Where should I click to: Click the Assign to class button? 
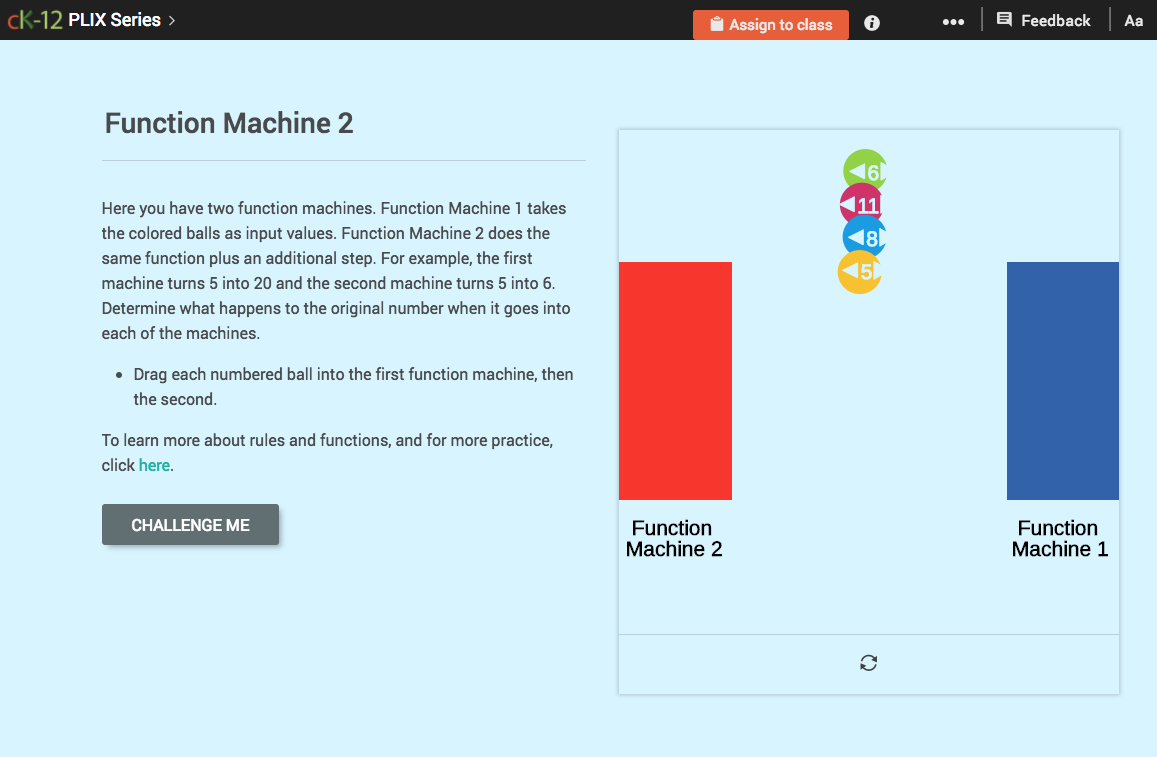pos(770,24)
